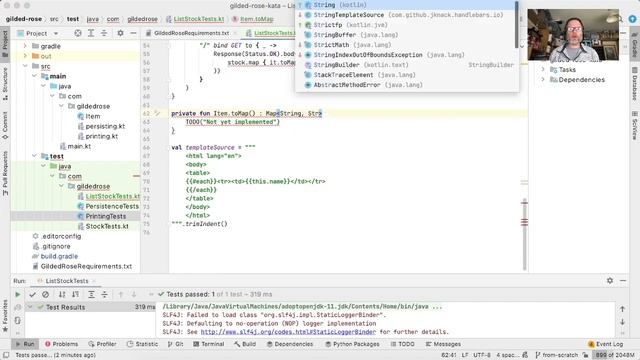The image size is (640, 360).
Task: Collapse the src folder
Action: tap(25, 66)
